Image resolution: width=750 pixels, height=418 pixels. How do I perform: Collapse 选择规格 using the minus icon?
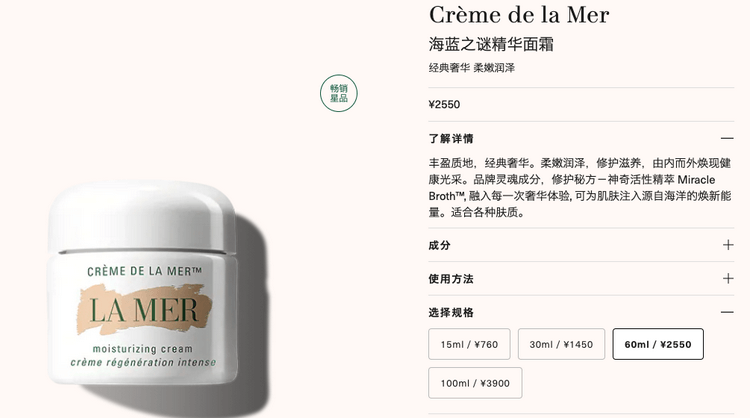pos(727,312)
